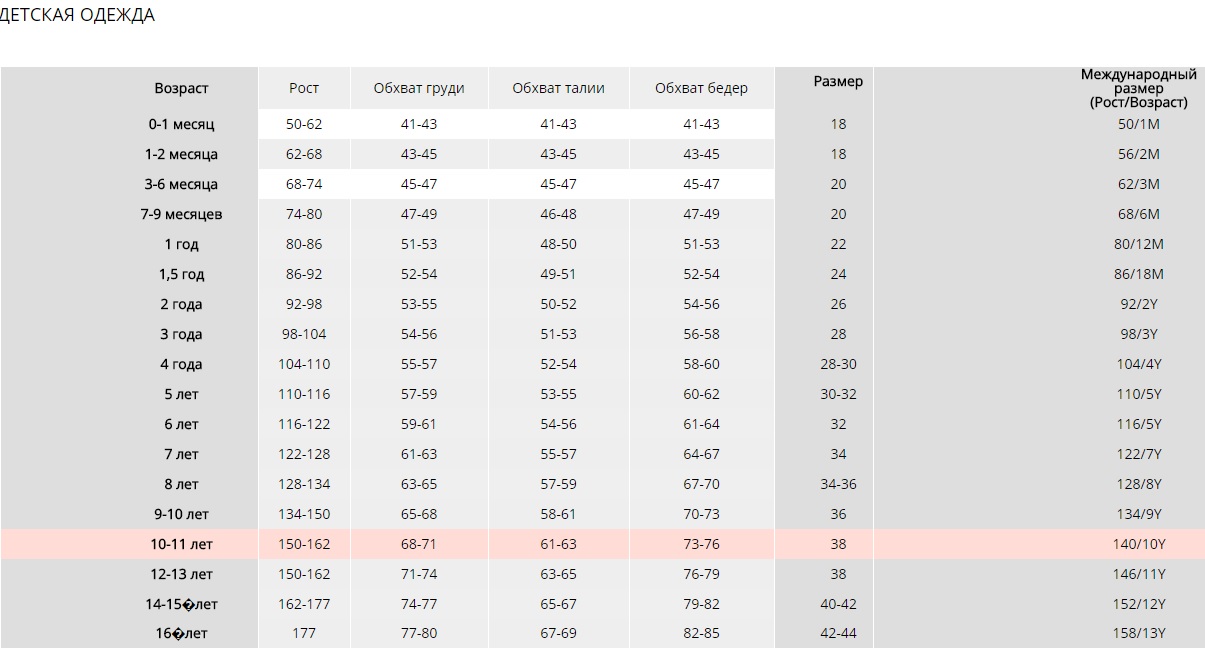Select size cell '28-30'
Screen dimensions: 1205x650
(838, 364)
